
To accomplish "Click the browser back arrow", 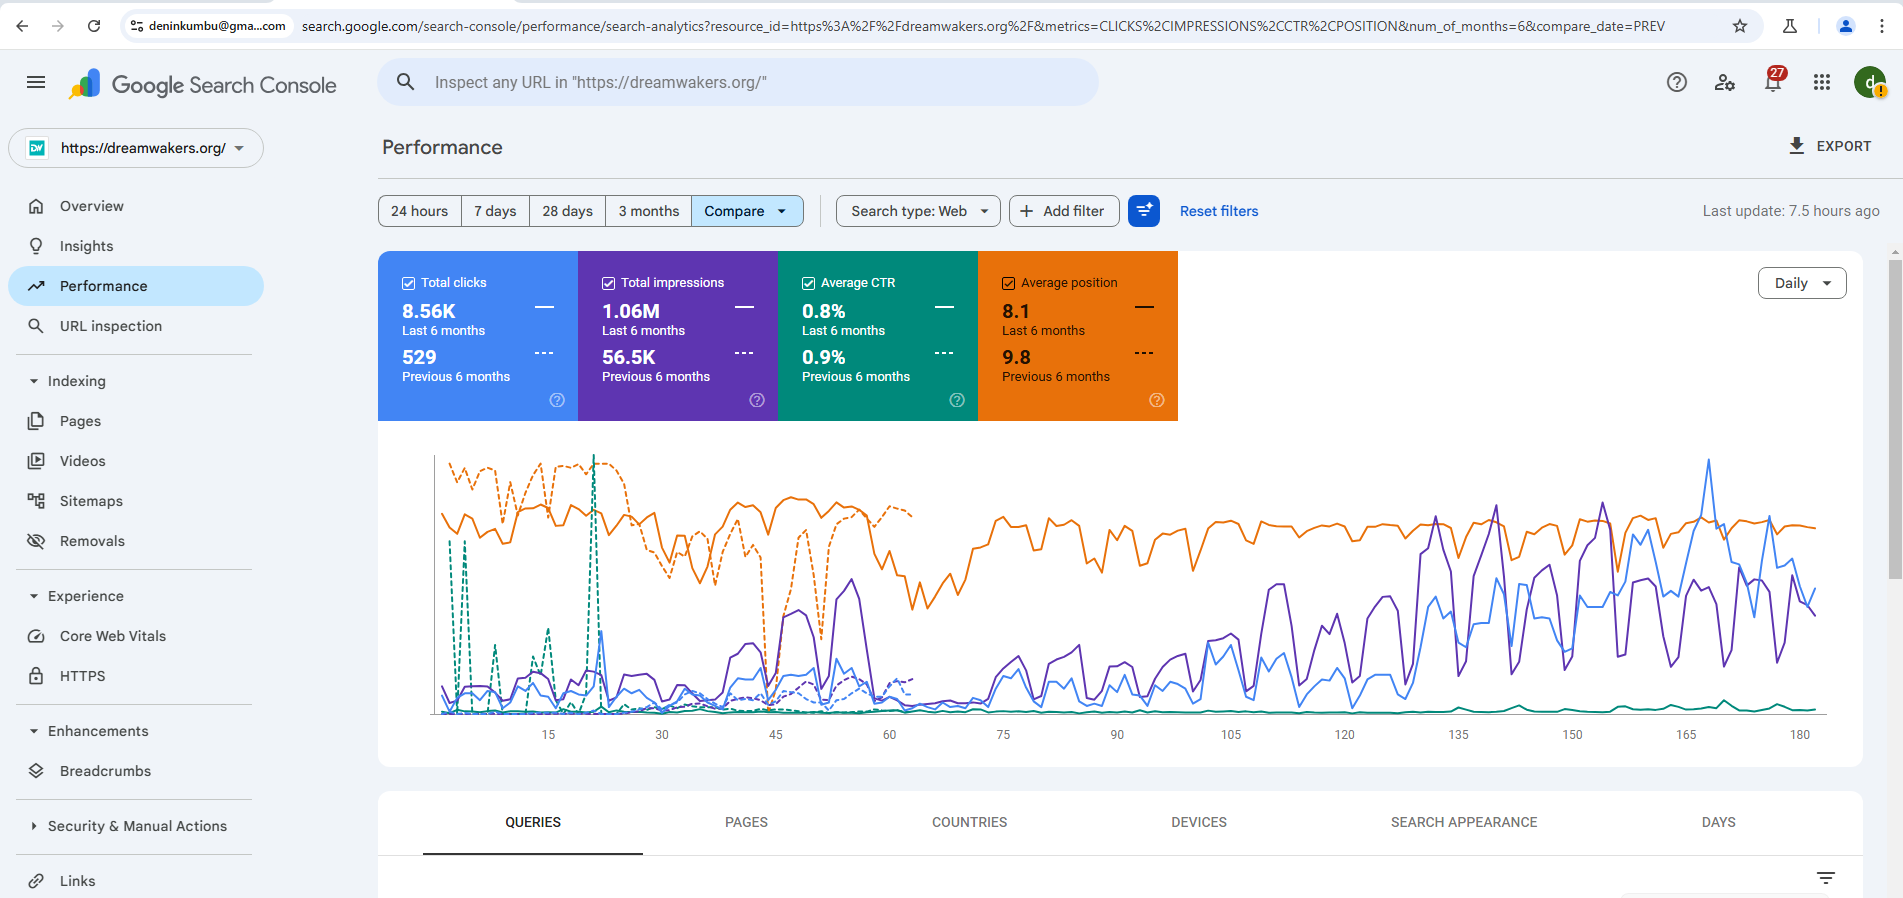I will [x=22, y=26].
